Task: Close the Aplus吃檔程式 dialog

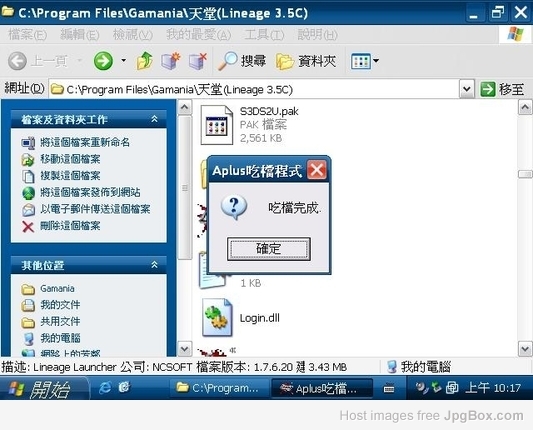Action: (x=317, y=170)
